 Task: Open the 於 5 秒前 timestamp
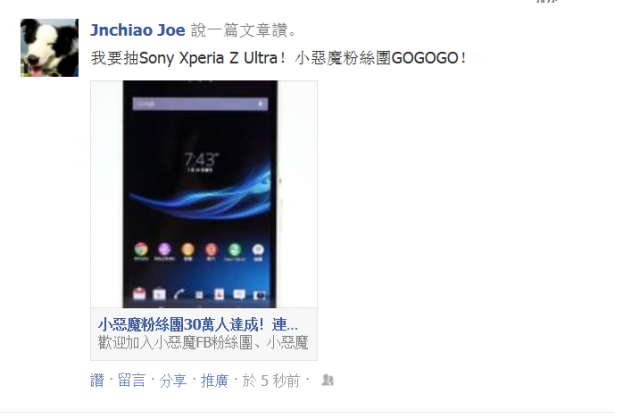coord(271,380)
